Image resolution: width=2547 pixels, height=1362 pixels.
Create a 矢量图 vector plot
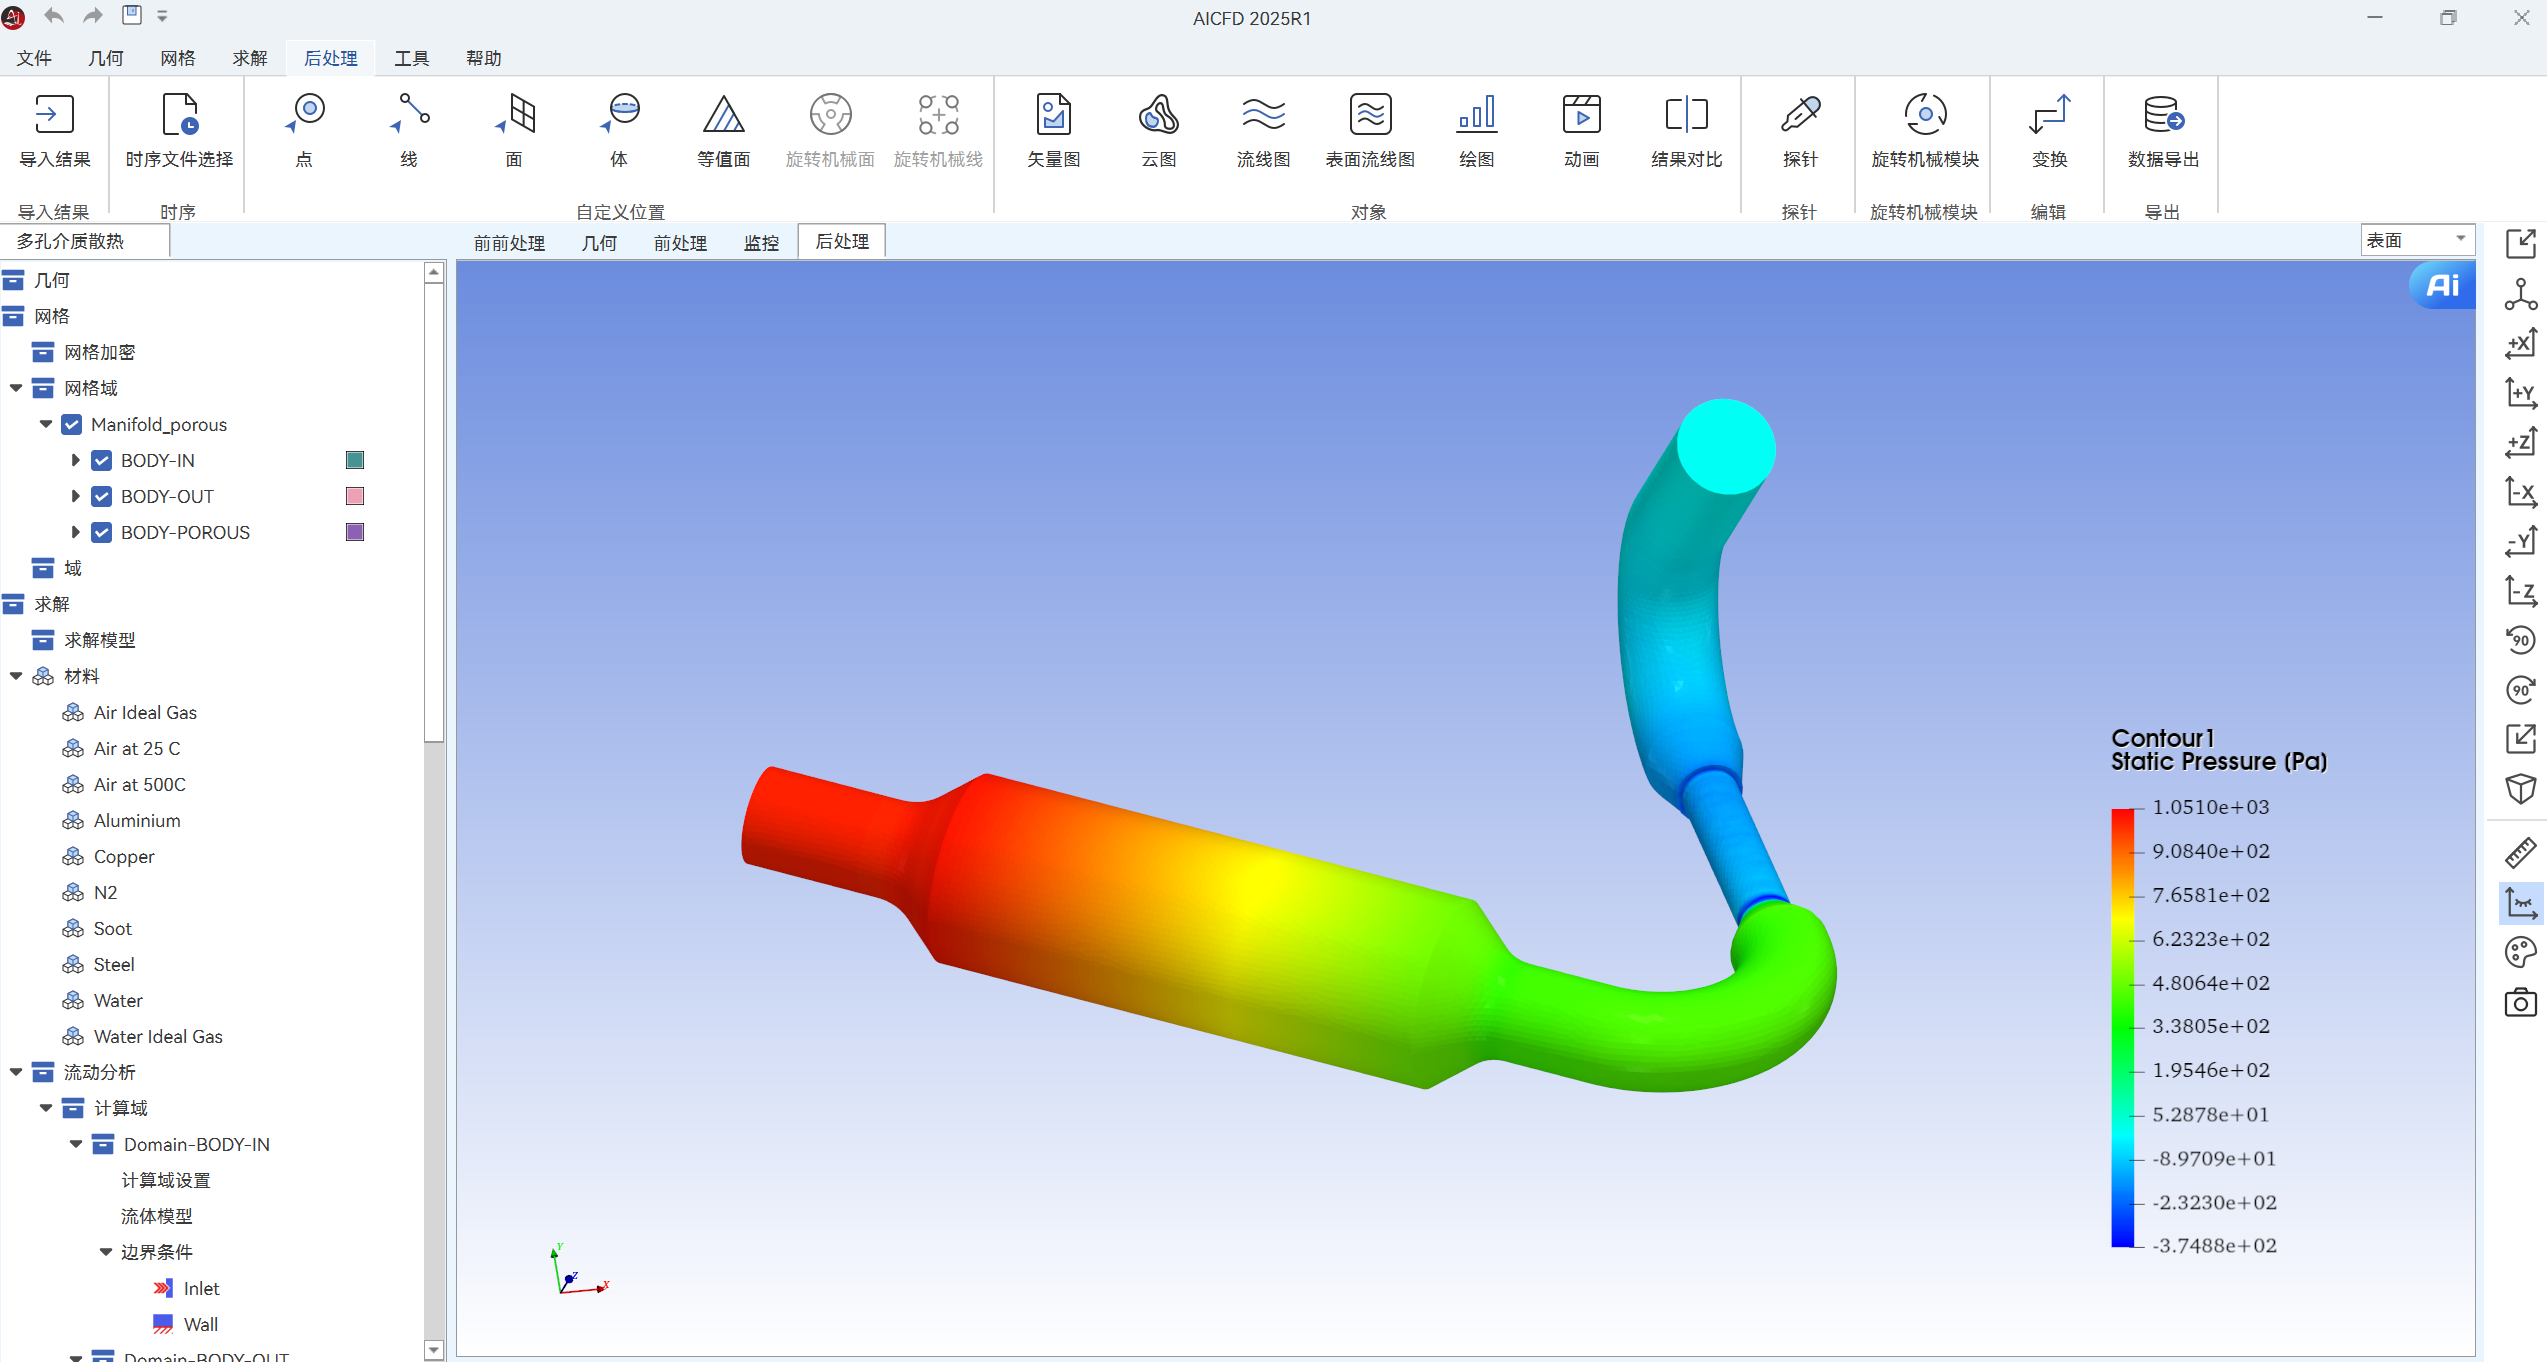click(1054, 131)
